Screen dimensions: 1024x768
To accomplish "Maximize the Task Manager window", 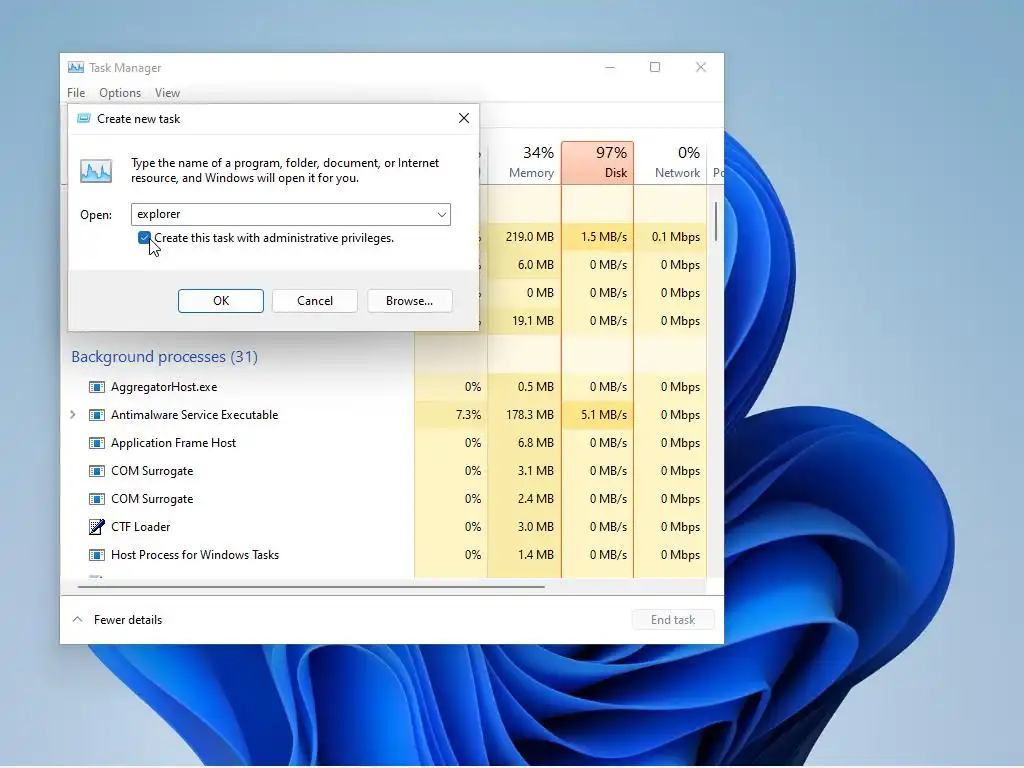I will (655, 67).
